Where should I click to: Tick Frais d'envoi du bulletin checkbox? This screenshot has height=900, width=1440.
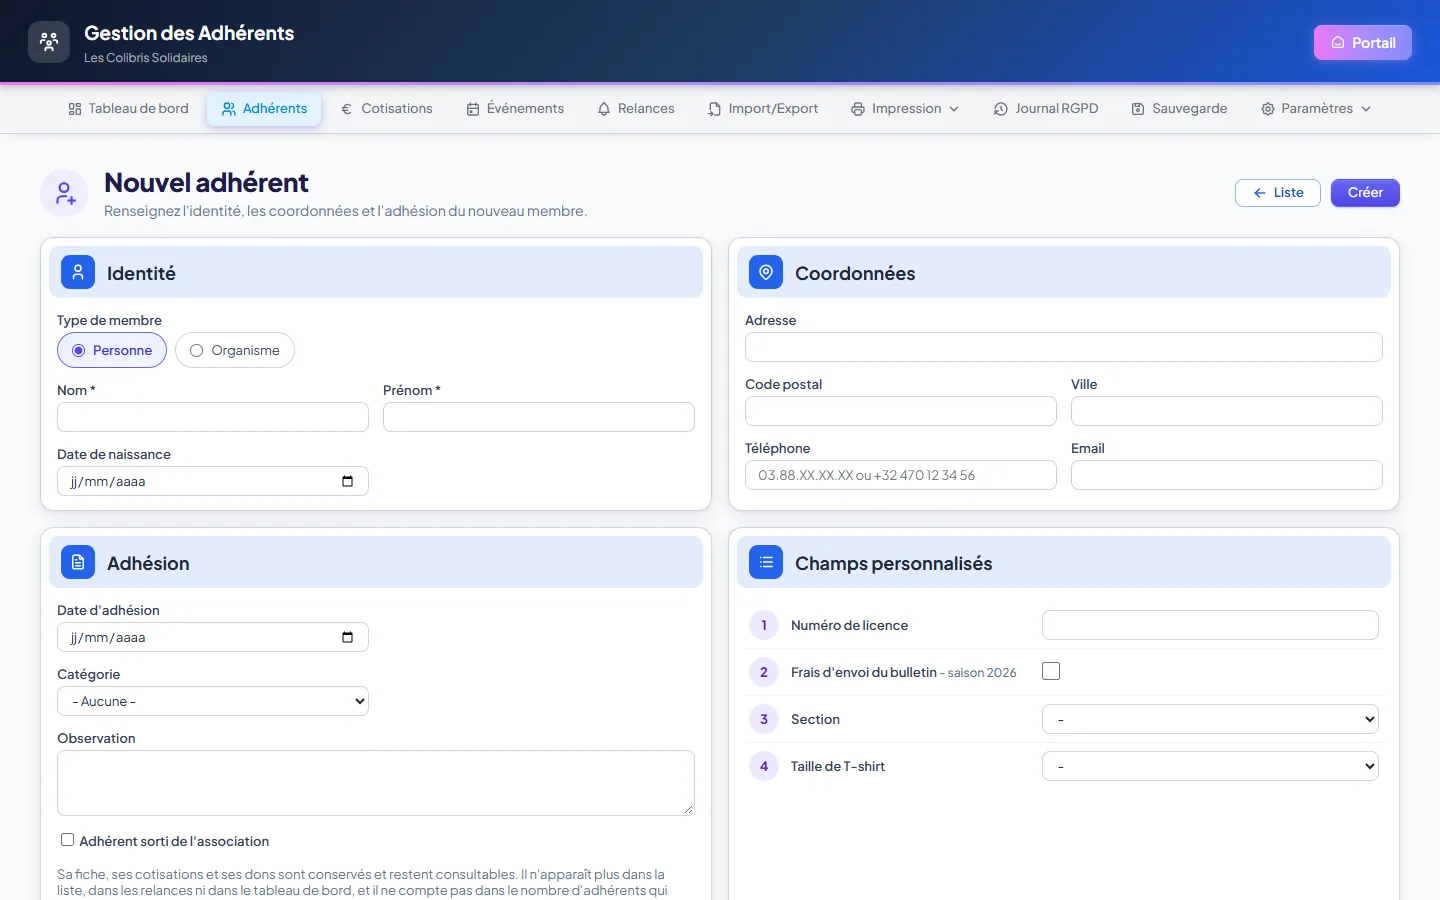click(x=1051, y=671)
